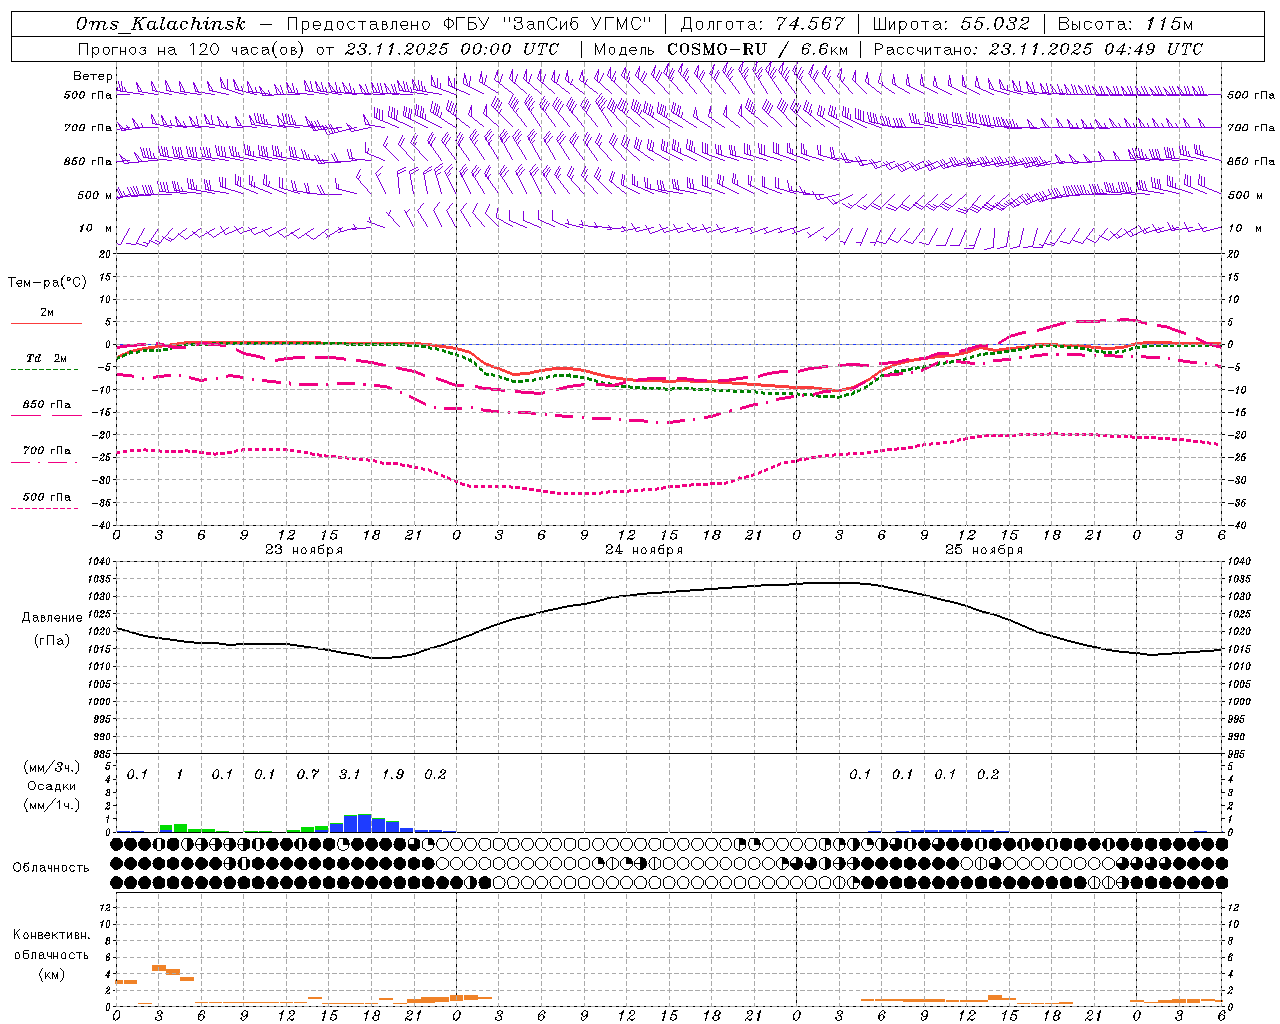1280x1024 pixels.
Task: Click the 850 гПа line sample in the temperature legend
Action: 44,416
